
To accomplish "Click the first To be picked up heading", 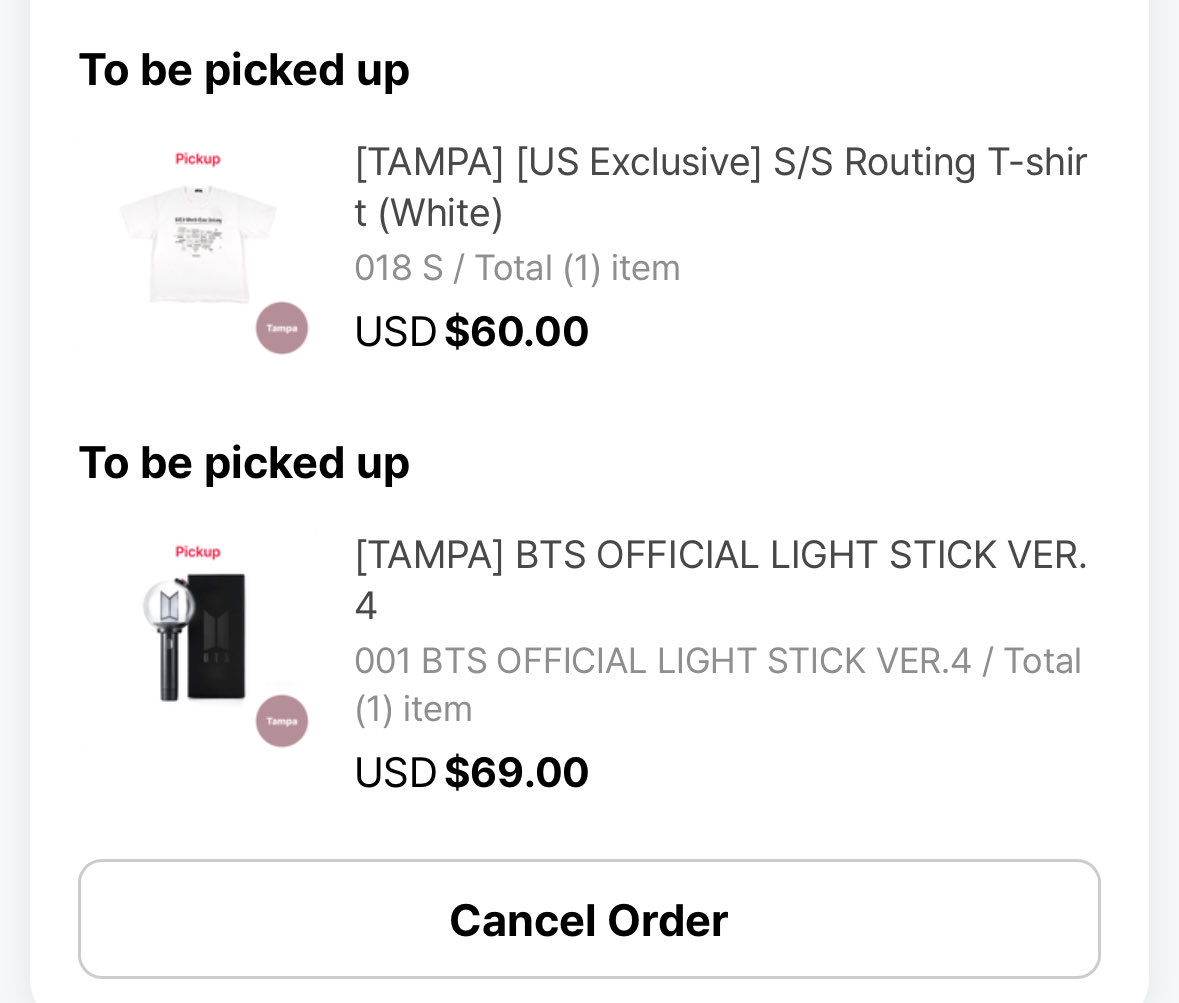I will tap(244, 71).
